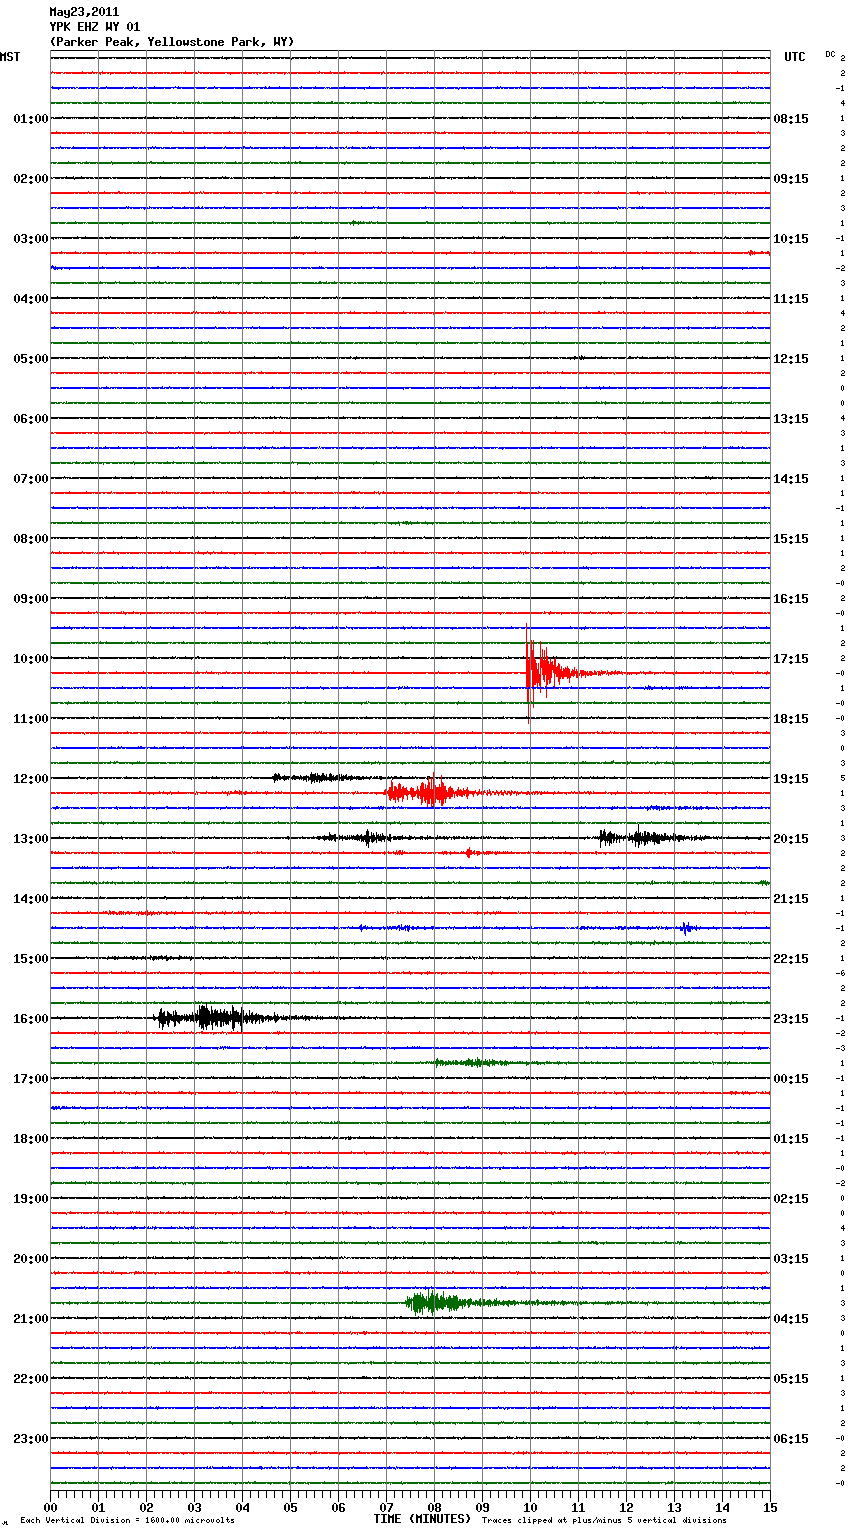Image resolution: width=850 pixels, height=1534 pixels.
Task: Click the 02:15 UTC time label
Action: tap(791, 1199)
